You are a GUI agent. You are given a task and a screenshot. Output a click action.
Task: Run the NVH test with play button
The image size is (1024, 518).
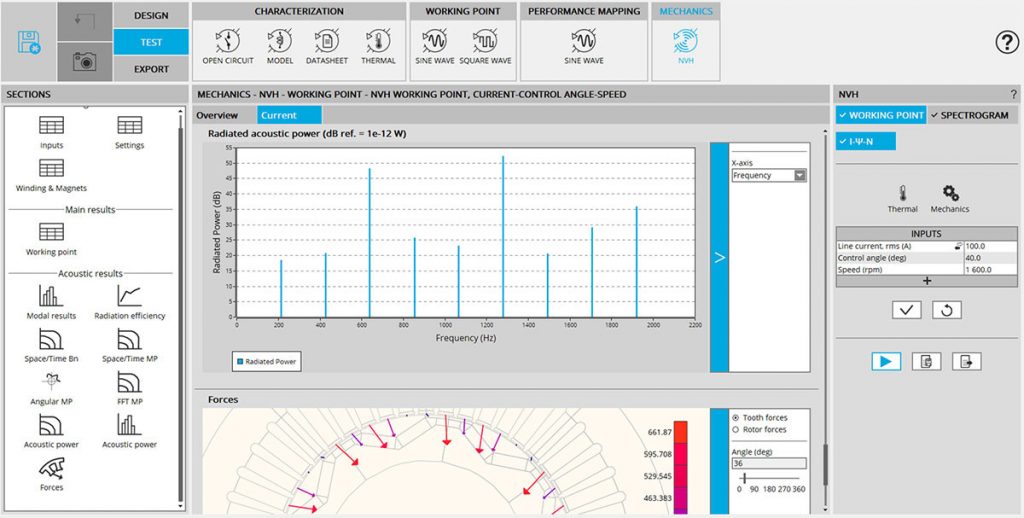tap(885, 361)
